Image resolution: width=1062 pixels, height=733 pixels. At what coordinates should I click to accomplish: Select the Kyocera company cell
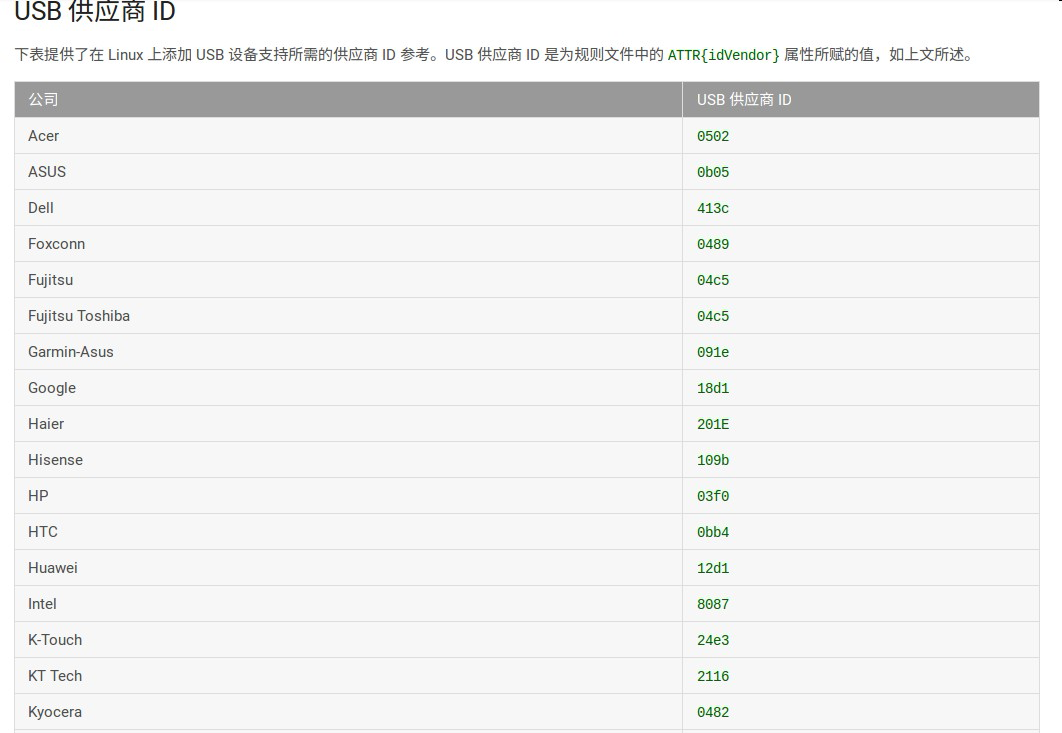pos(348,711)
